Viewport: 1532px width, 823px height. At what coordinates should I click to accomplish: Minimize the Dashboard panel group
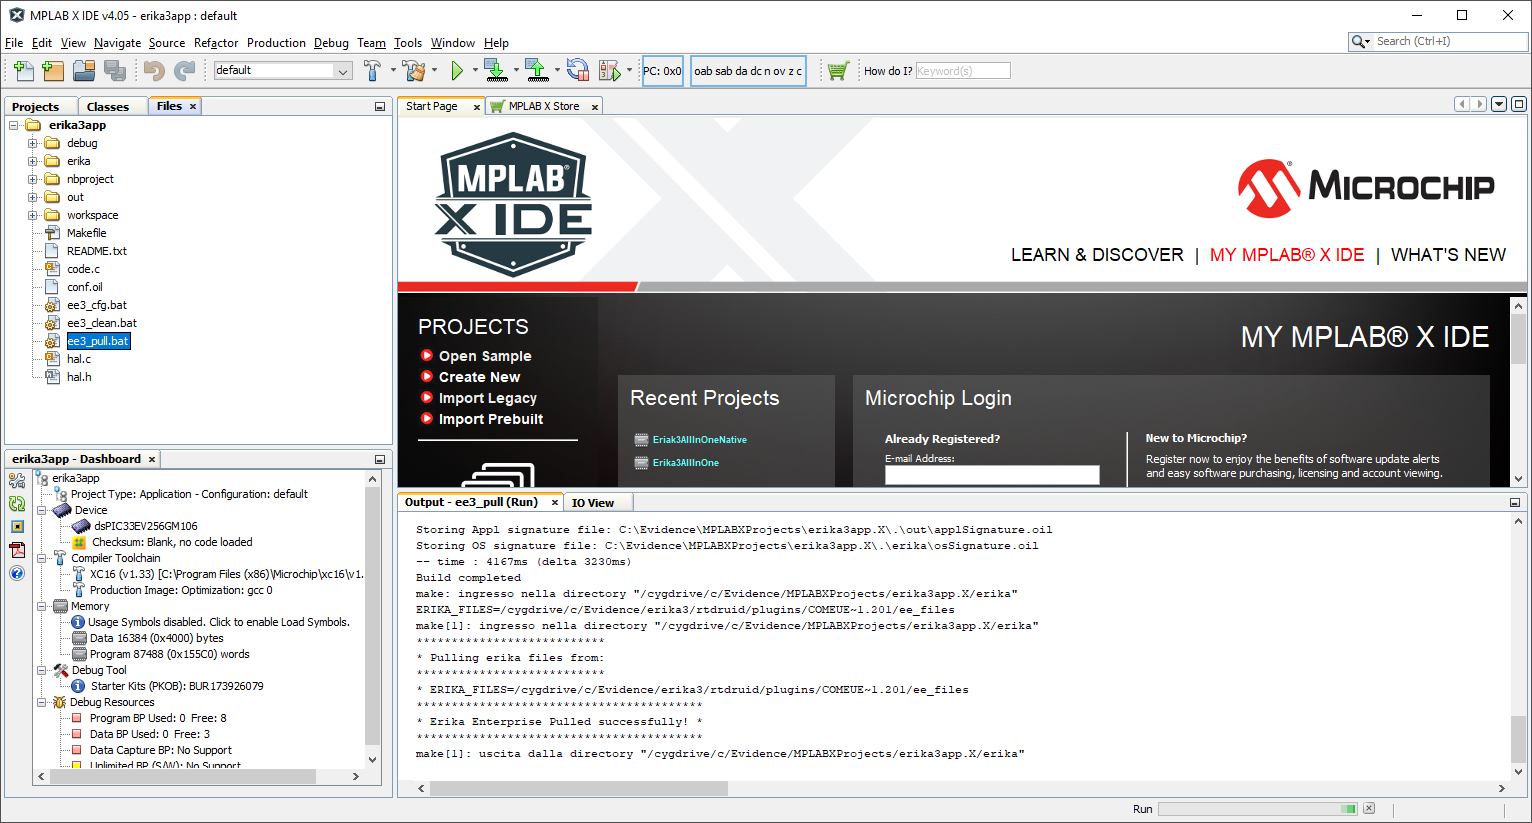click(380, 459)
